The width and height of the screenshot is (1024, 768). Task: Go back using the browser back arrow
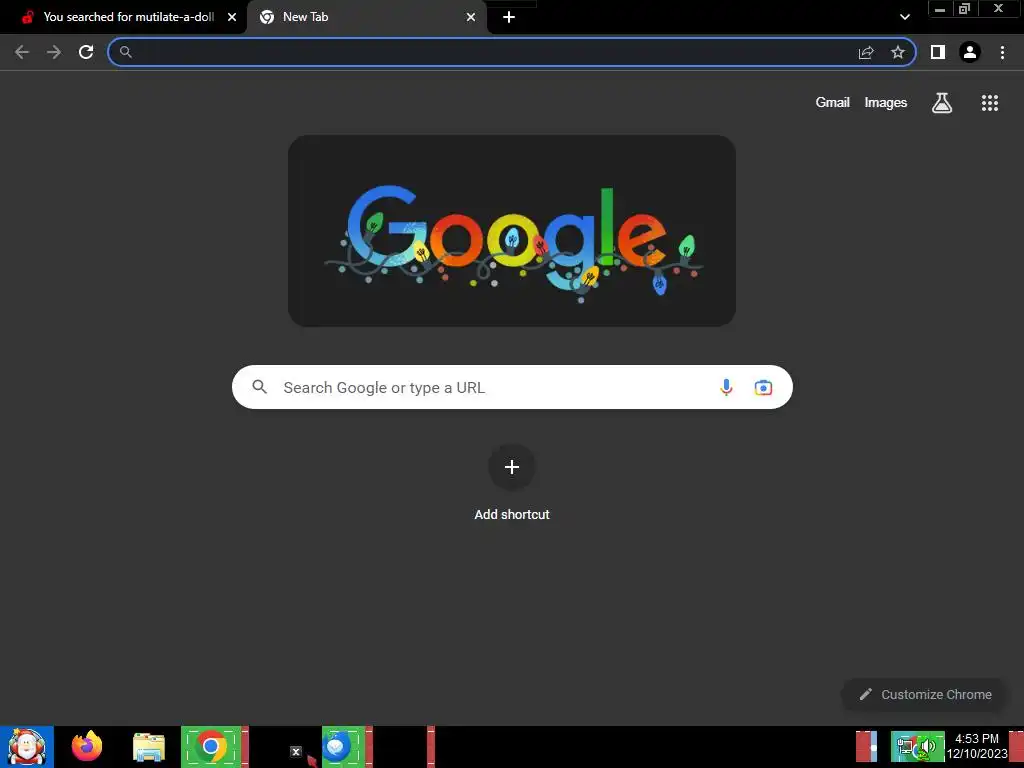tap(22, 52)
